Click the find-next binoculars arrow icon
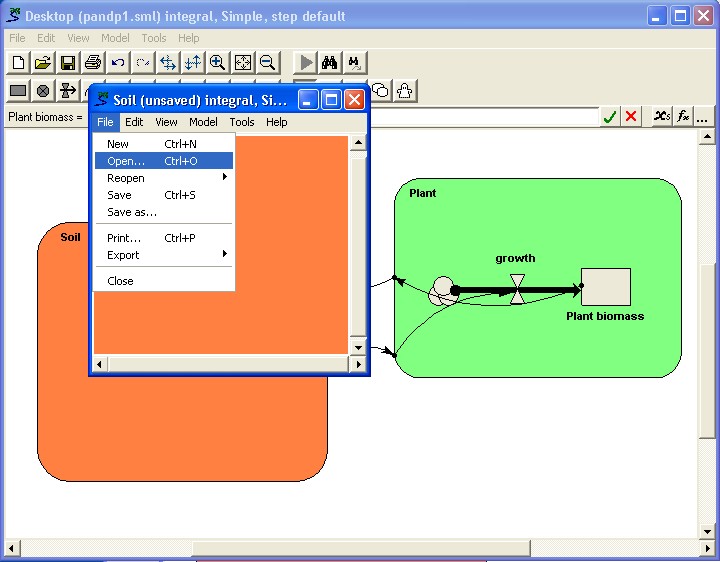 (354, 62)
